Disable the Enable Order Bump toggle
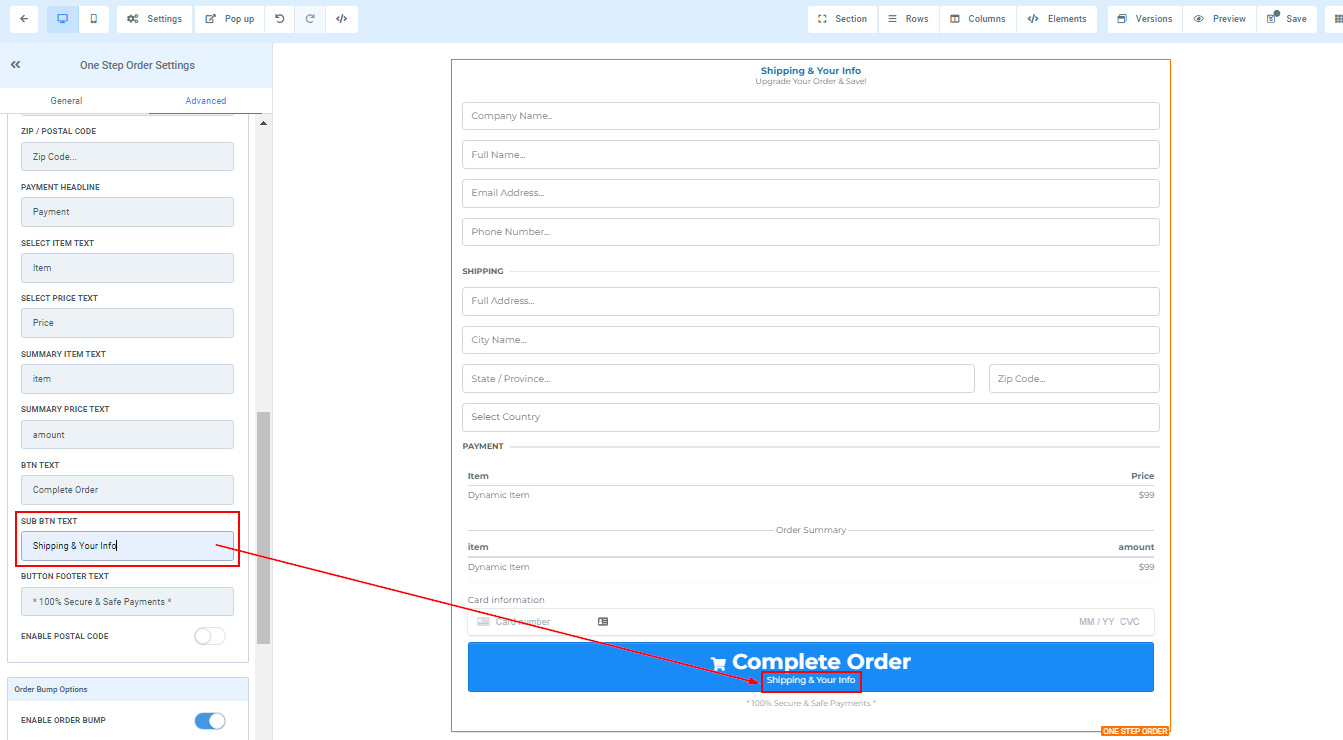Screen dimensions: 1343x740 coord(209,721)
